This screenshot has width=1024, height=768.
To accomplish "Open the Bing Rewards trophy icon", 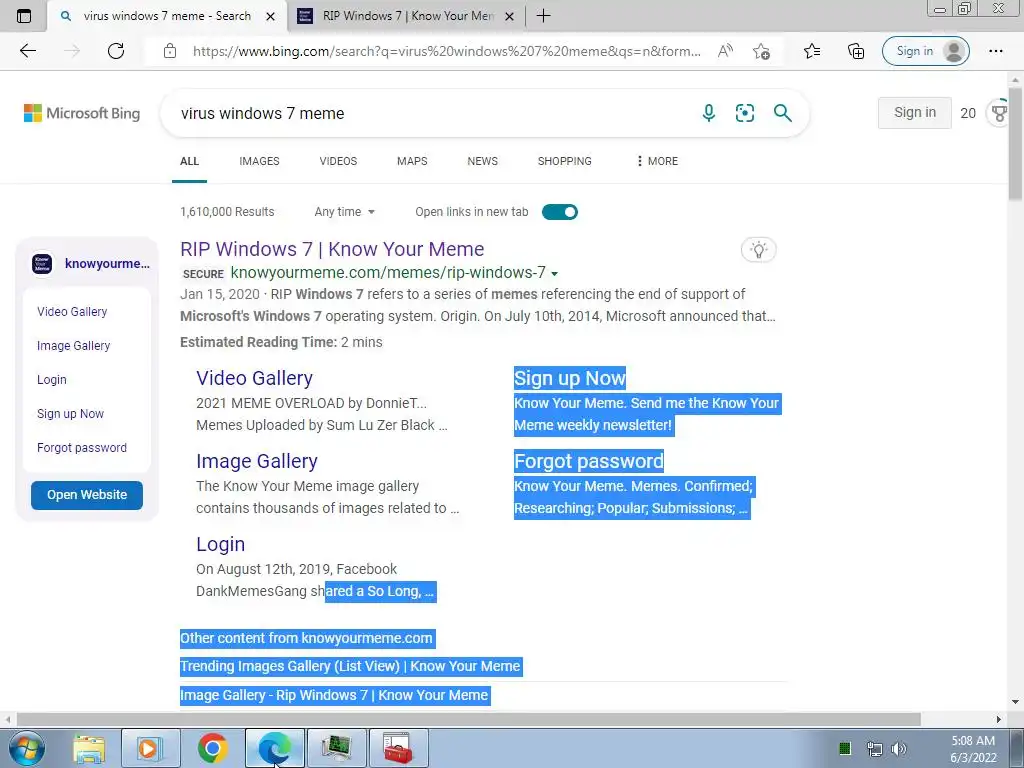I will (x=999, y=113).
